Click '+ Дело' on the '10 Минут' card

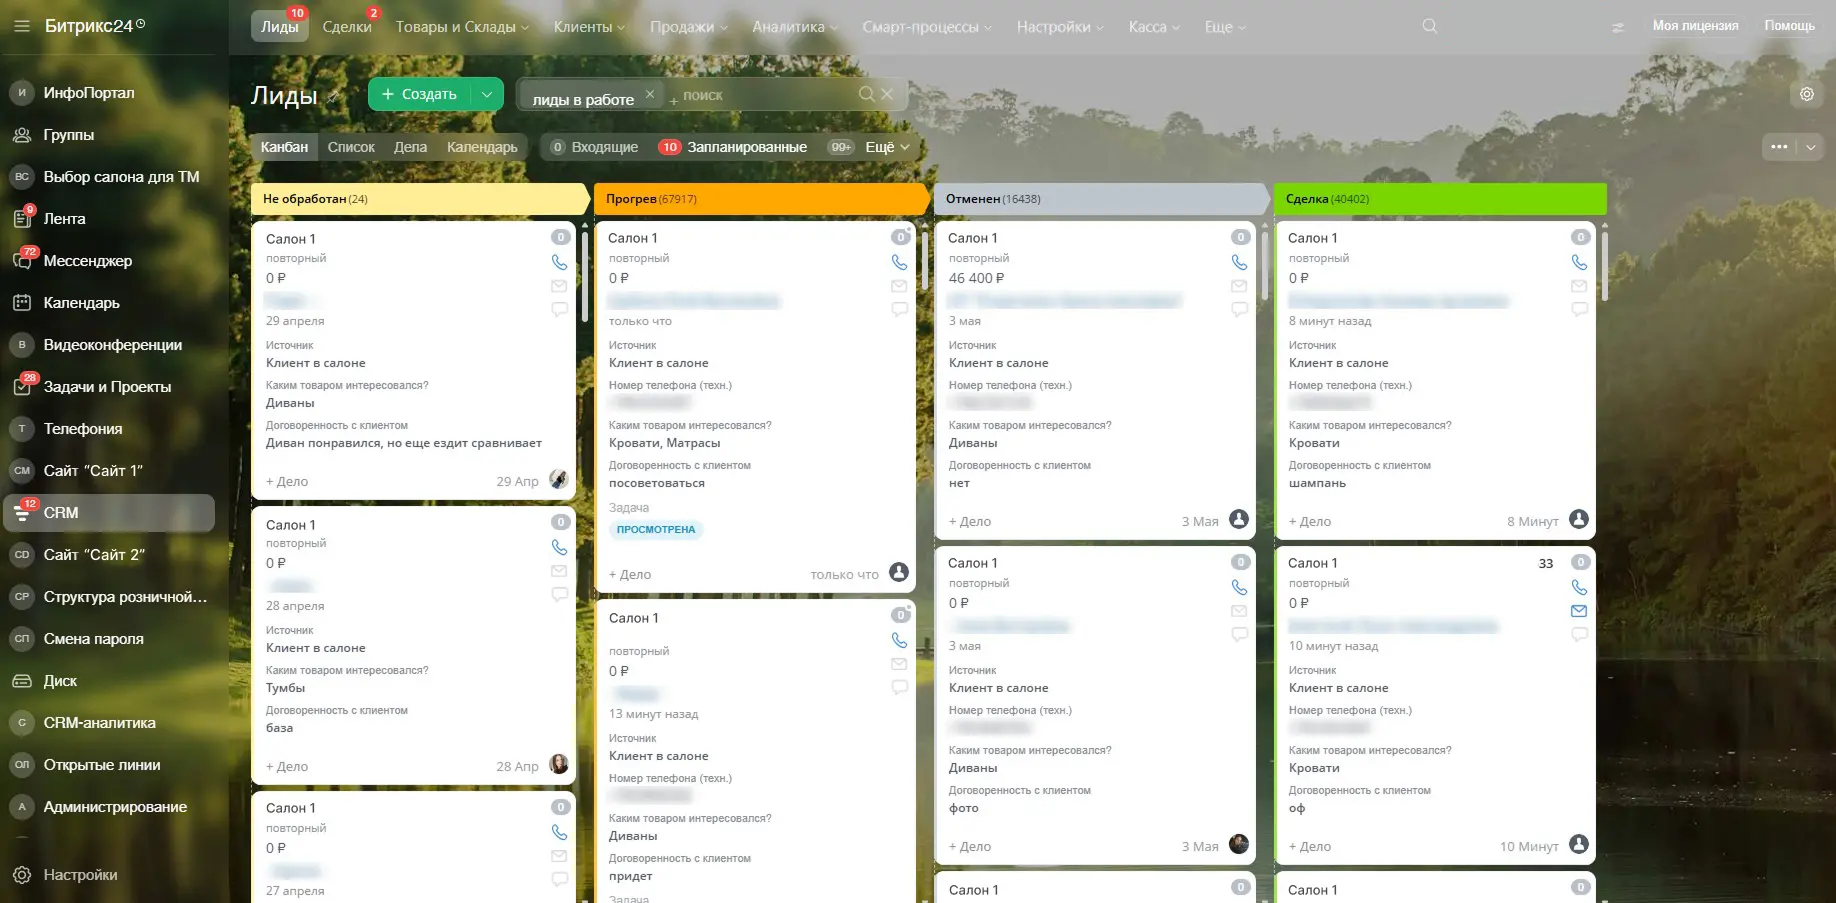(1310, 846)
